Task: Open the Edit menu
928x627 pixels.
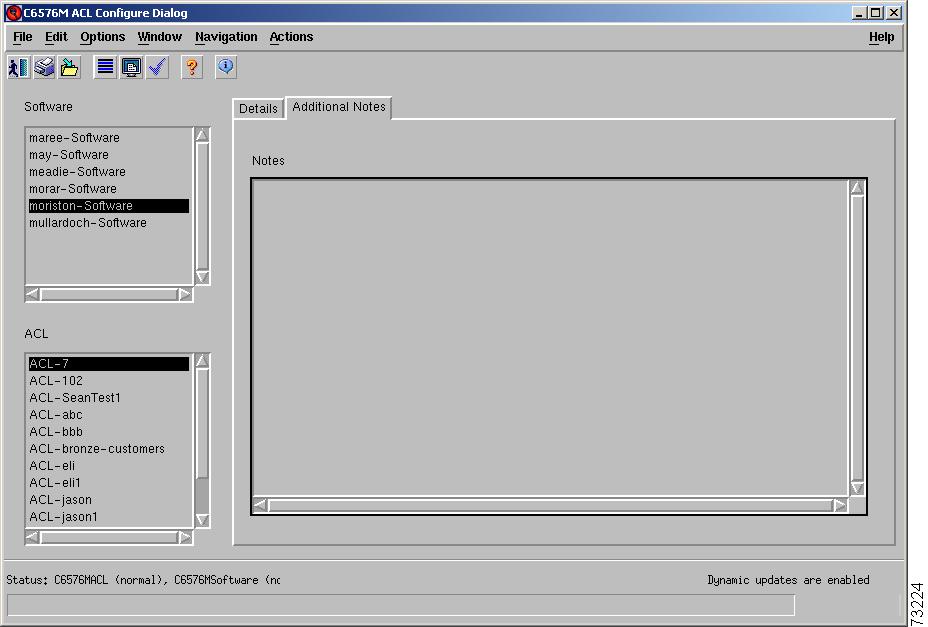Action: pyautogui.click(x=56, y=37)
